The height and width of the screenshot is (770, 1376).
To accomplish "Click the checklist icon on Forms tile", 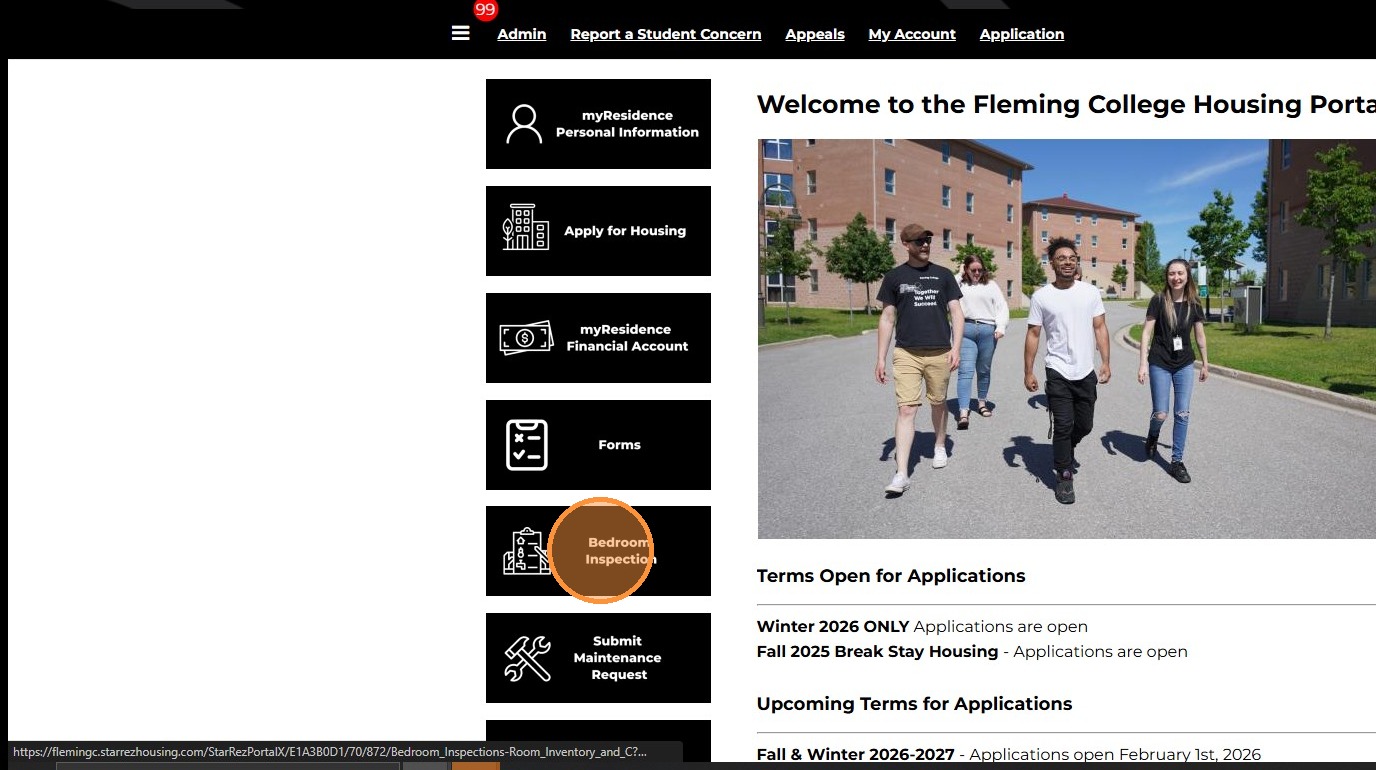I will point(527,445).
